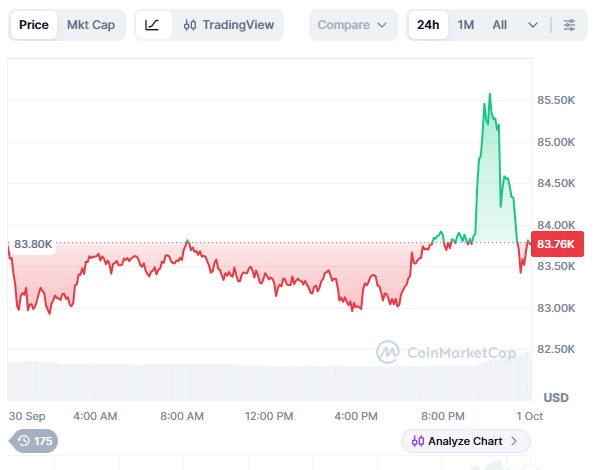
Task: Expand more time range options chevron
Action: point(533,25)
